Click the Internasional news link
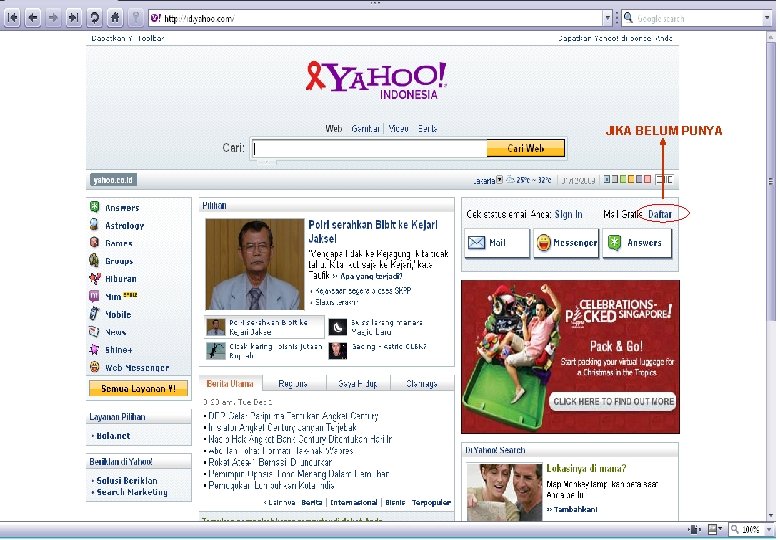This screenshot has height=540, width=780. (x=354, y=503)
